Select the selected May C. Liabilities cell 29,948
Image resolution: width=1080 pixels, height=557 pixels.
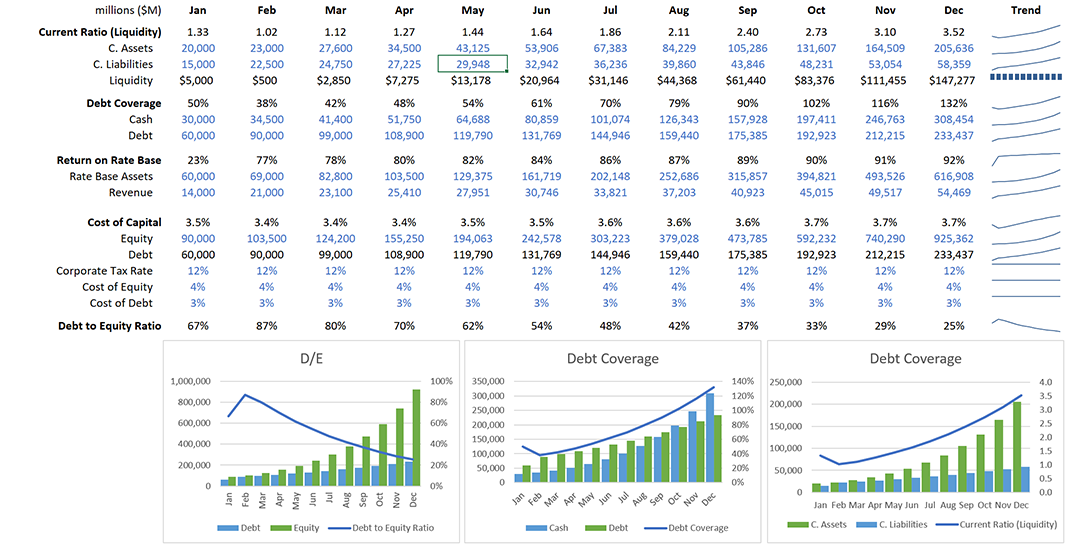coord(472,64)
